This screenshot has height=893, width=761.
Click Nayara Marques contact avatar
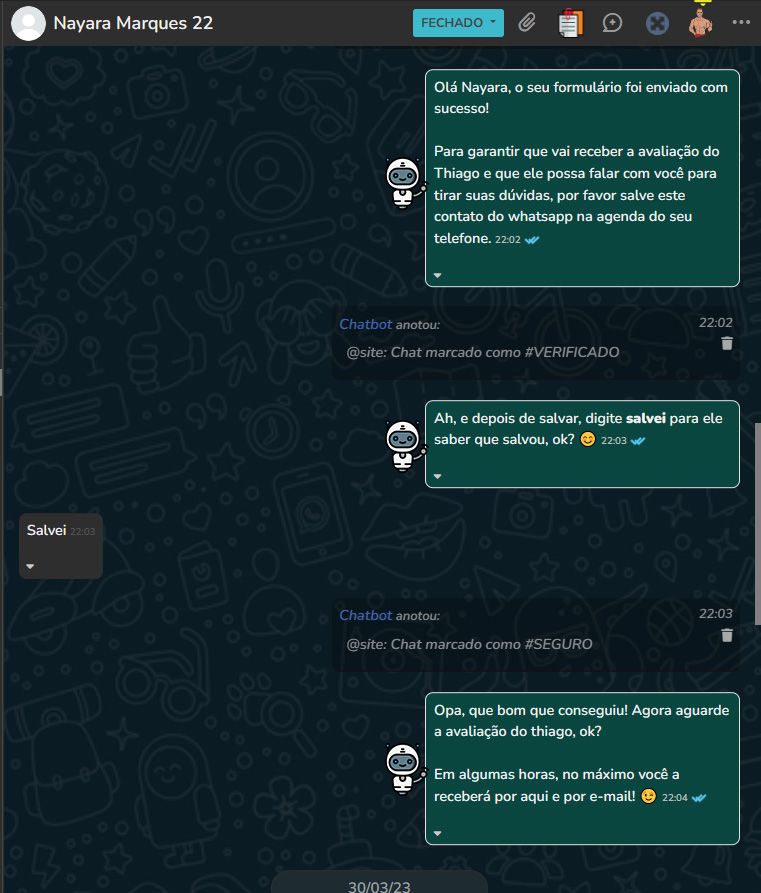point(28,23)
